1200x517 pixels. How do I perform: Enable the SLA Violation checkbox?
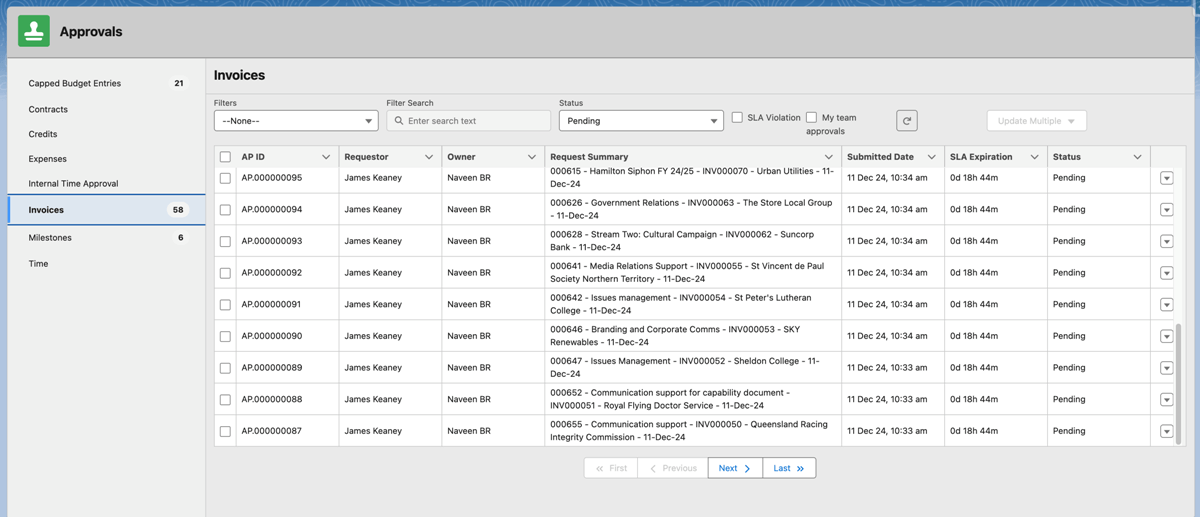(x=737, y=117)
